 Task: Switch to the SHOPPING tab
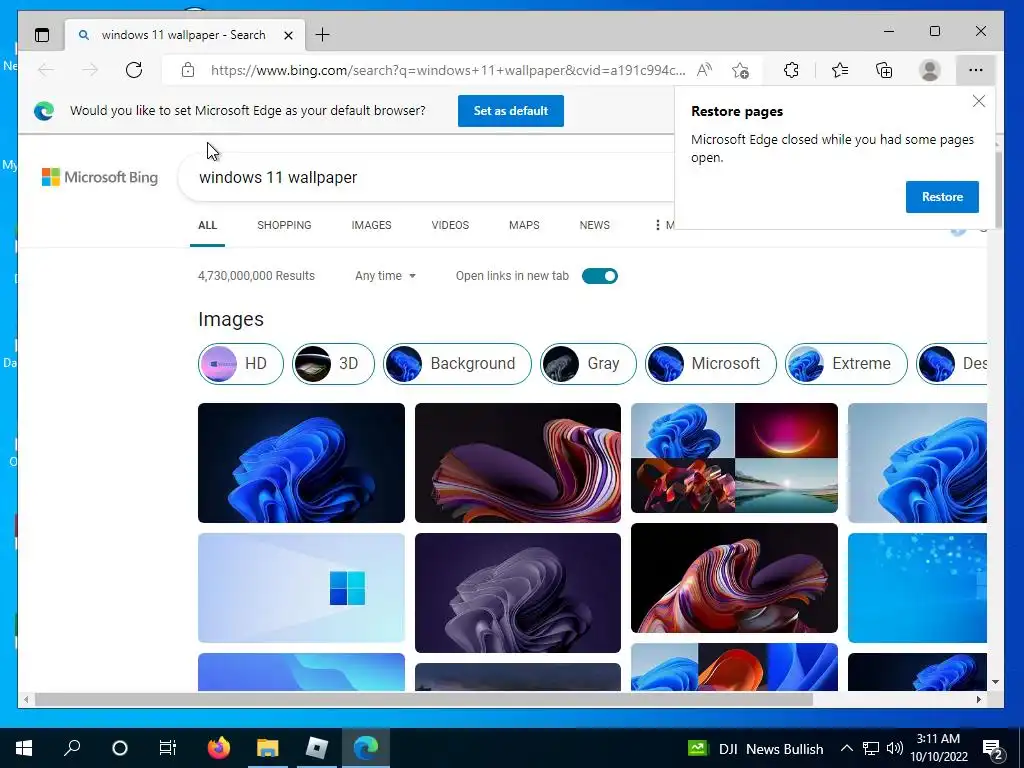tap(284, 225)
